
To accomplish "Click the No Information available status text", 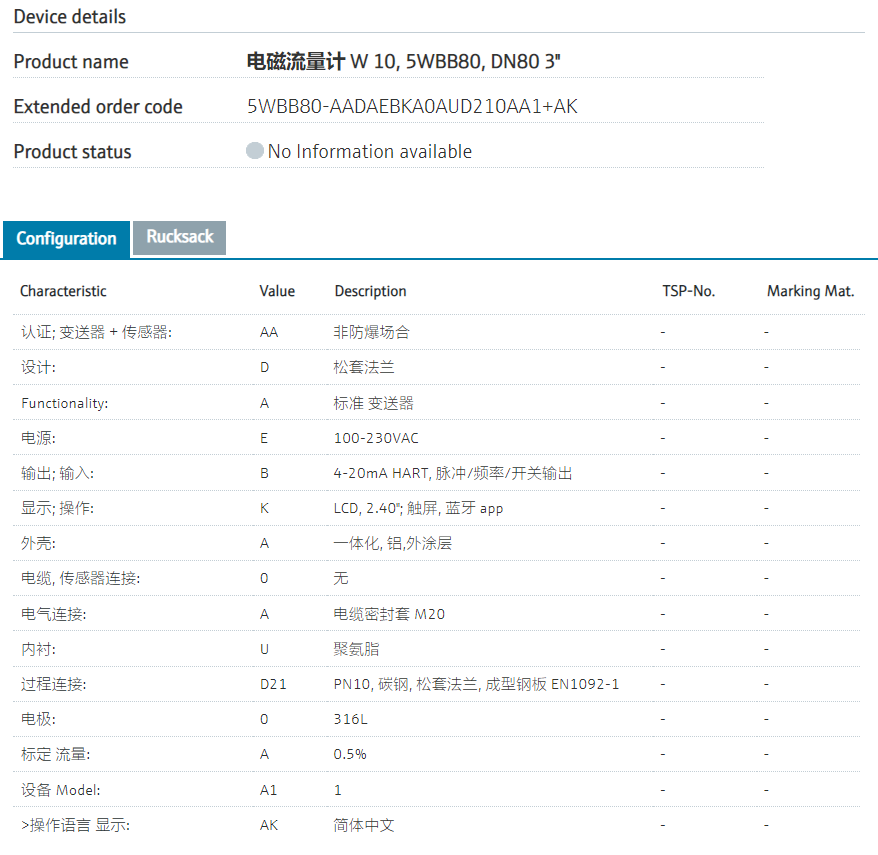I will 369,152.
